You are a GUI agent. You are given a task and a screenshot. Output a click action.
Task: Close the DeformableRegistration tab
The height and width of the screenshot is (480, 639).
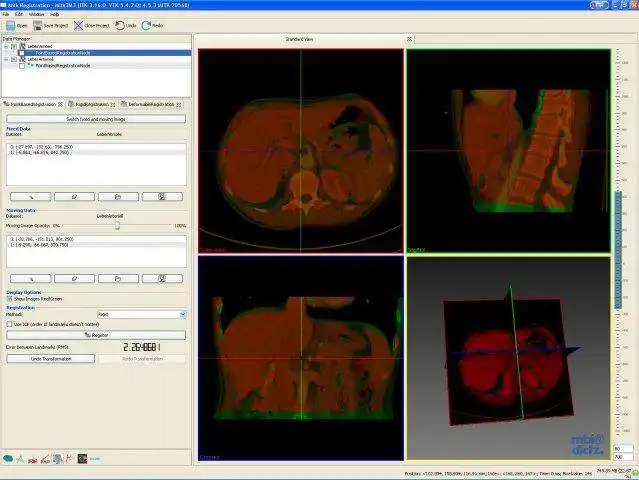(x=178, y=104)
